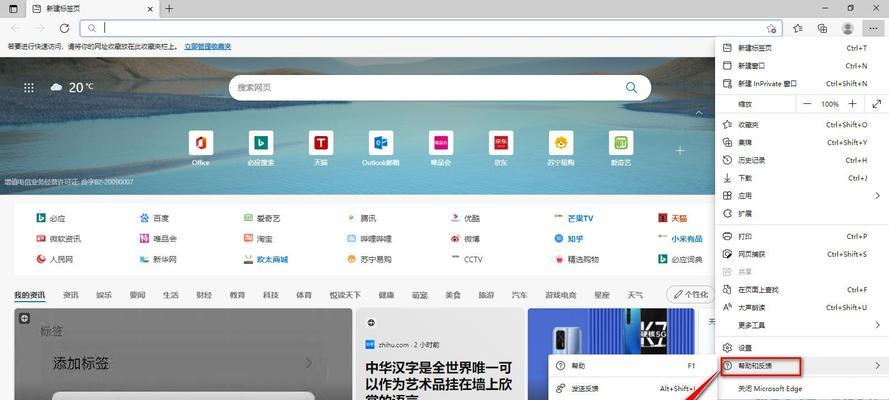The image size is (889, 400).
Task: Enter full screen from zoom row
Action: pyautogui.click(x=877, y=104)
